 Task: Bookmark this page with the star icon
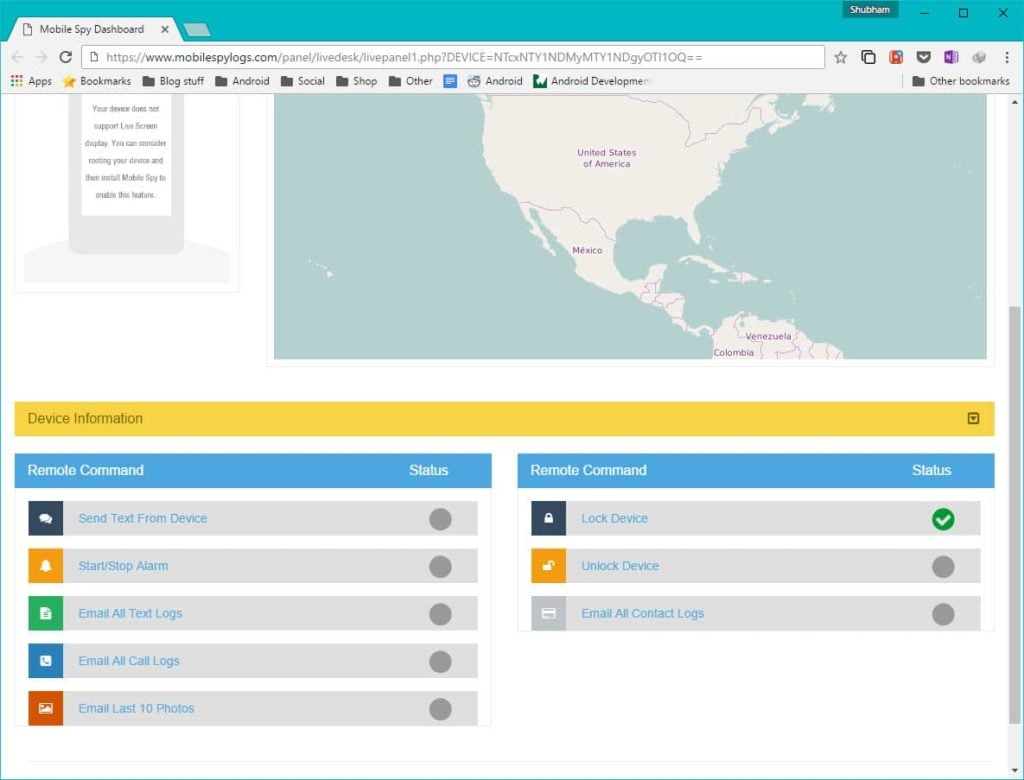tap(840, 57)
